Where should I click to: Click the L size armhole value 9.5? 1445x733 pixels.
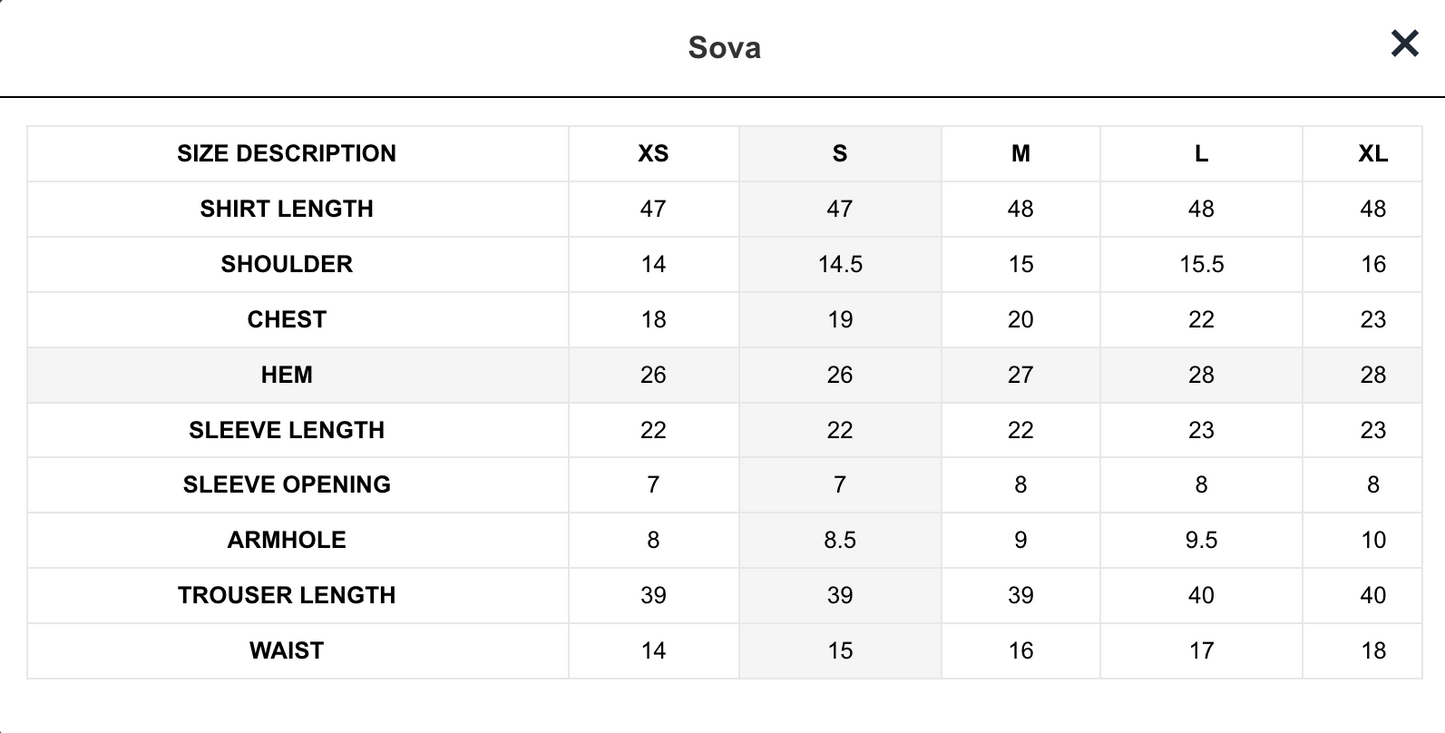(x=1201, y=540)
